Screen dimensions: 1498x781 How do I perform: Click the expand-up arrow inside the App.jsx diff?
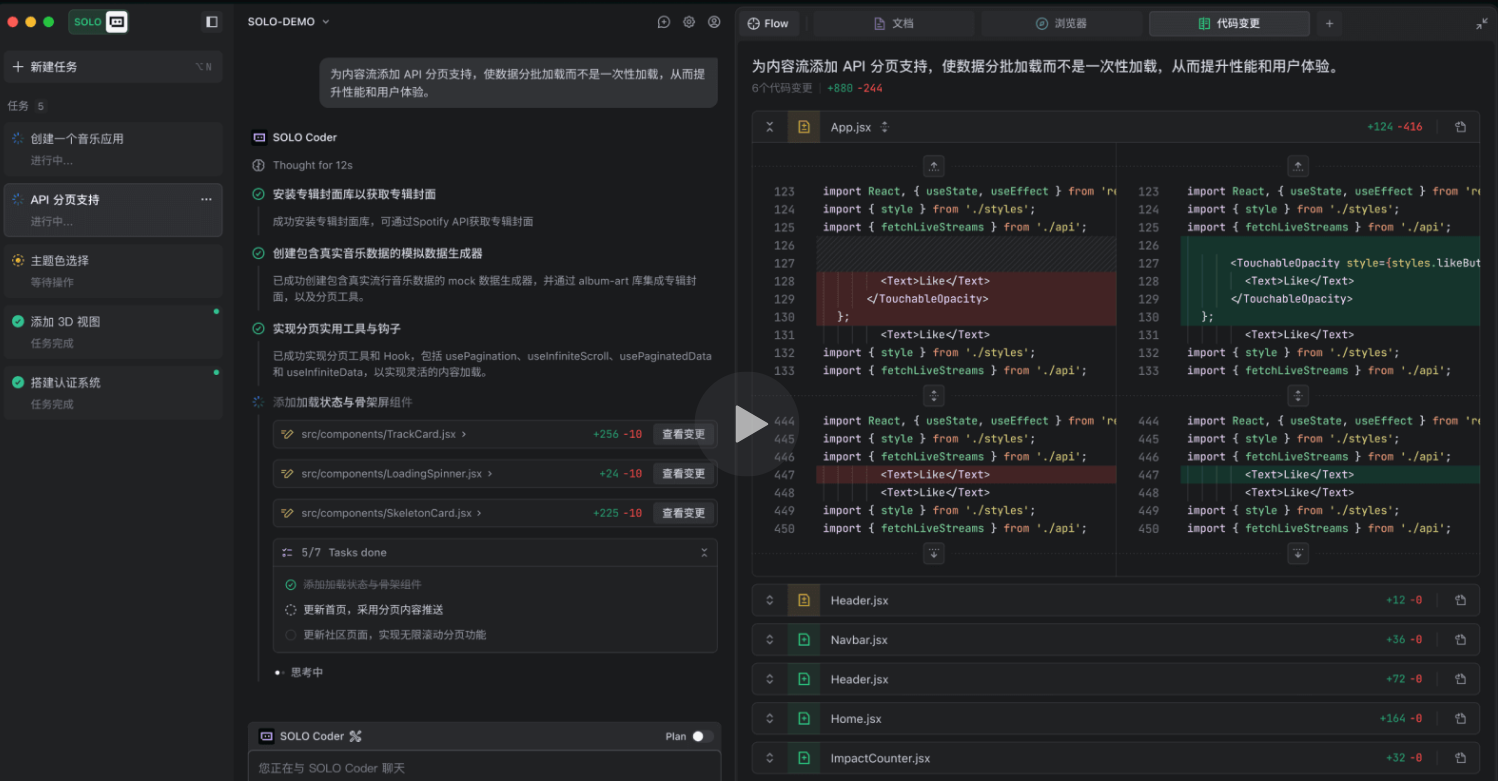[933, 166]
